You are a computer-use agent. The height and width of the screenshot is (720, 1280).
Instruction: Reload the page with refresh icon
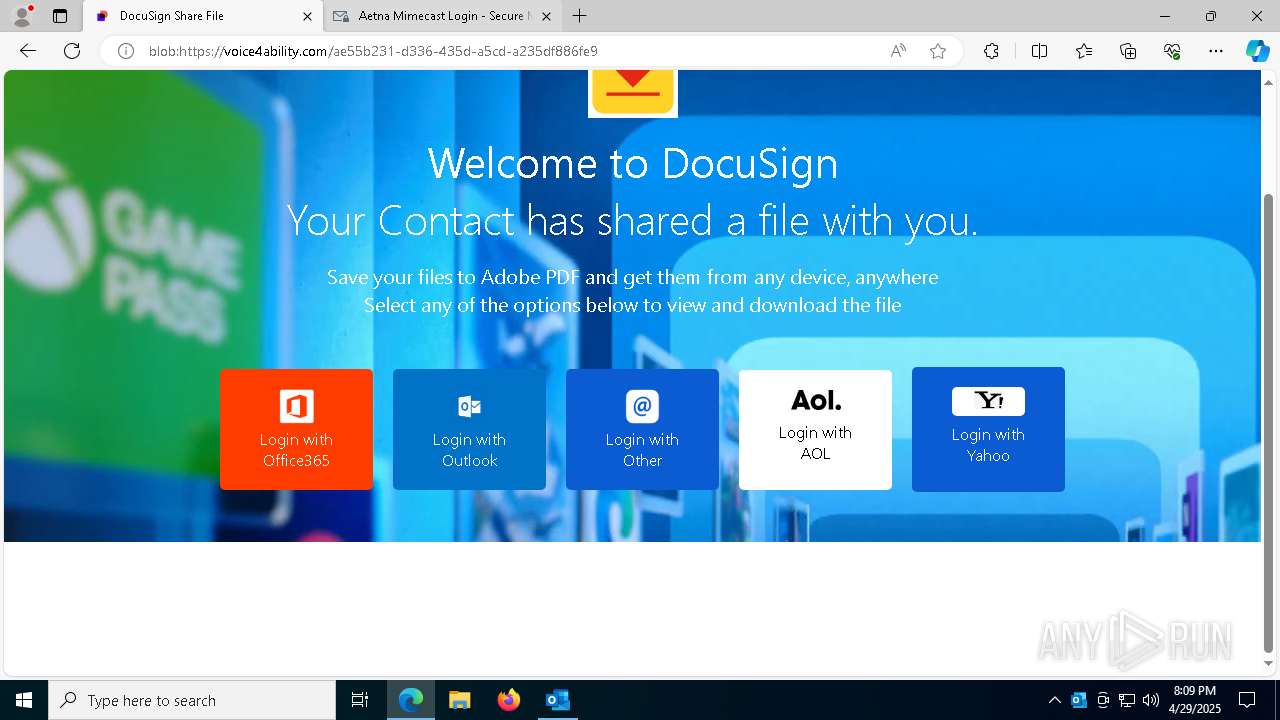coord(72,51)
